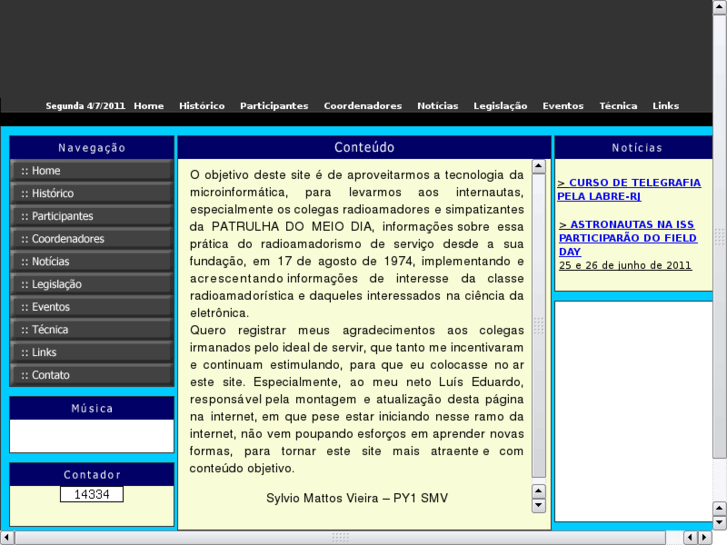727x545 pixels.
Task: Click the ':: Contato' sidebar button
Action: click(92, 375)
